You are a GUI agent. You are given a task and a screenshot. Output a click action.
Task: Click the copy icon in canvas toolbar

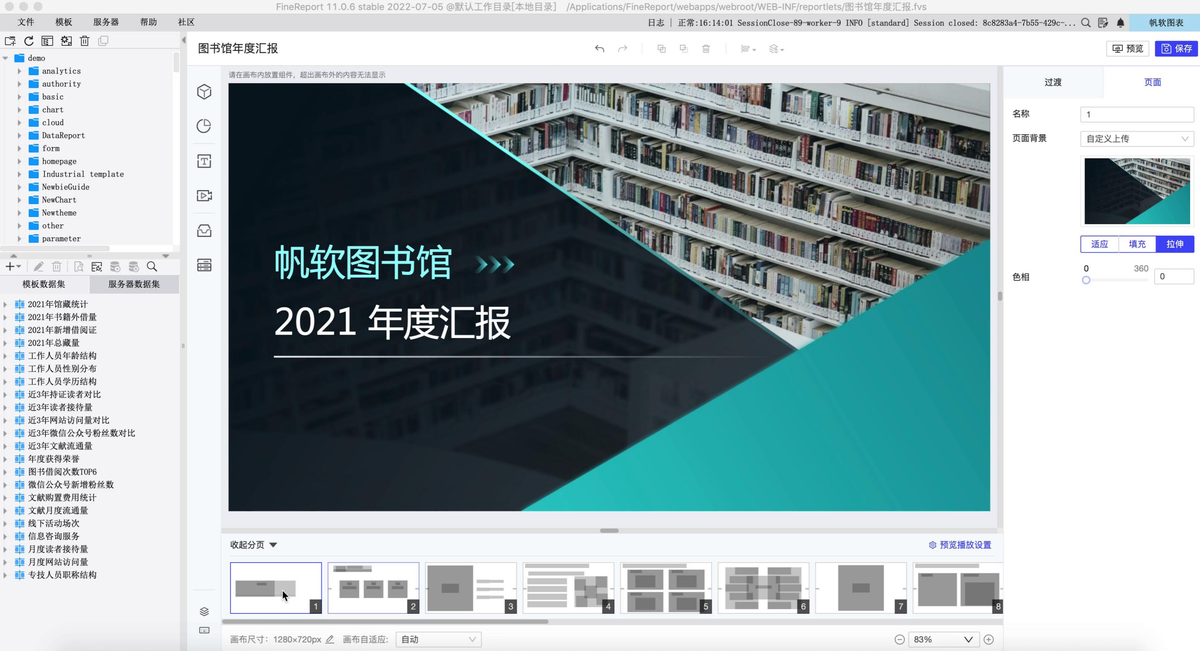tap(661, 48)
